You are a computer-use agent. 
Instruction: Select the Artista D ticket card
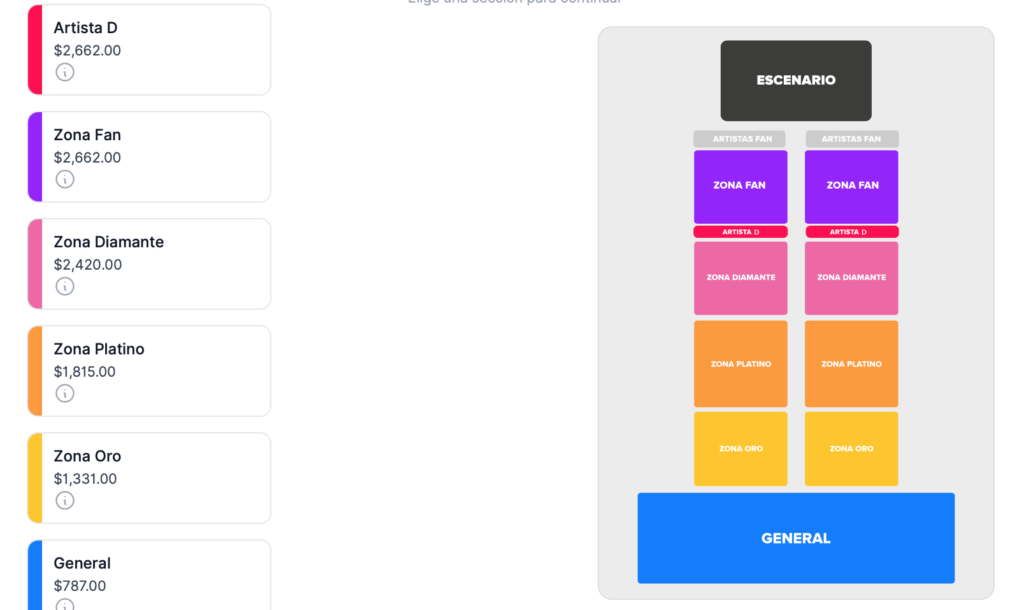pyautogui.click(x=150, y=50)
